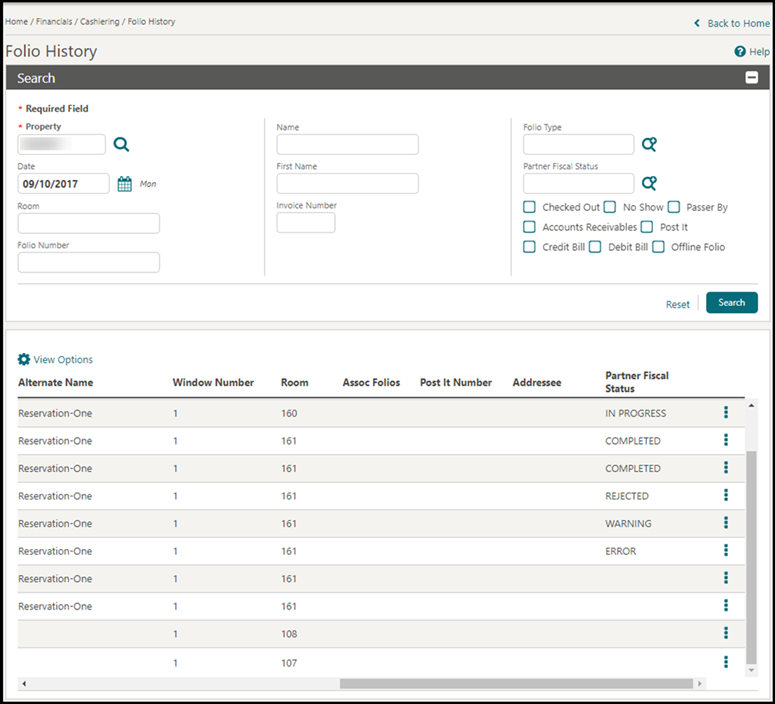Click the Reset link
The width and height of the screenshot is (775, 704).
tap(677, 305)
